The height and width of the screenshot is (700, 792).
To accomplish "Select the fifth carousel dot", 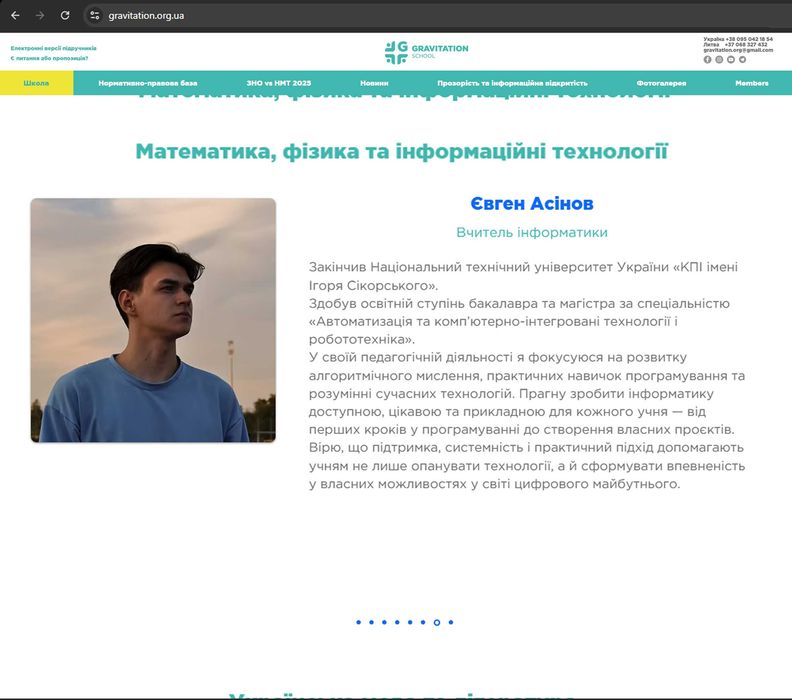I will pyautogui.click(x=410, y=622).
